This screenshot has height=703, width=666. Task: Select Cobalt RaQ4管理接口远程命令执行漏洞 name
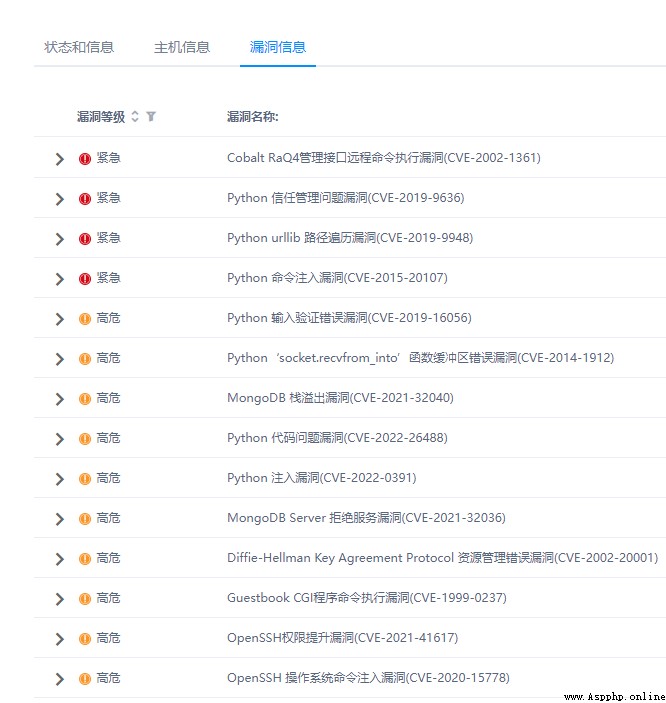384,158
